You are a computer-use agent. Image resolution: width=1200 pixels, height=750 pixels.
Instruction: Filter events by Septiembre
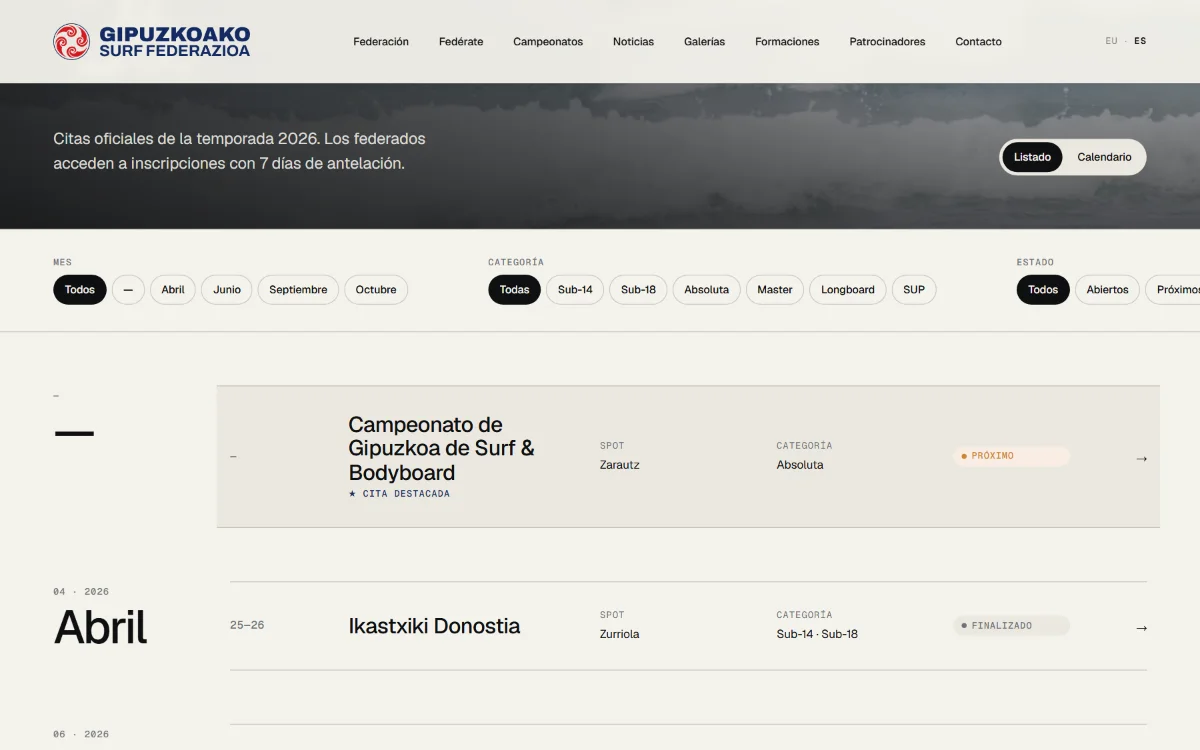click(x=298, y=290)
